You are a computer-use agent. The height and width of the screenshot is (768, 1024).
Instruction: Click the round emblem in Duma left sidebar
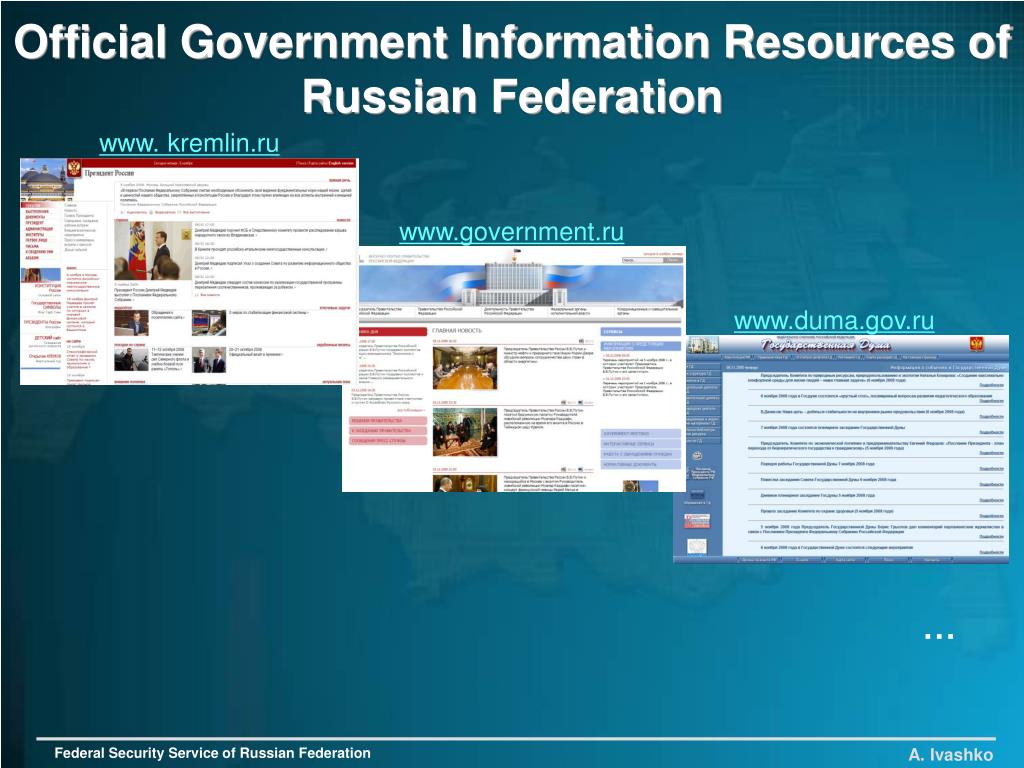tap(697, 456)
